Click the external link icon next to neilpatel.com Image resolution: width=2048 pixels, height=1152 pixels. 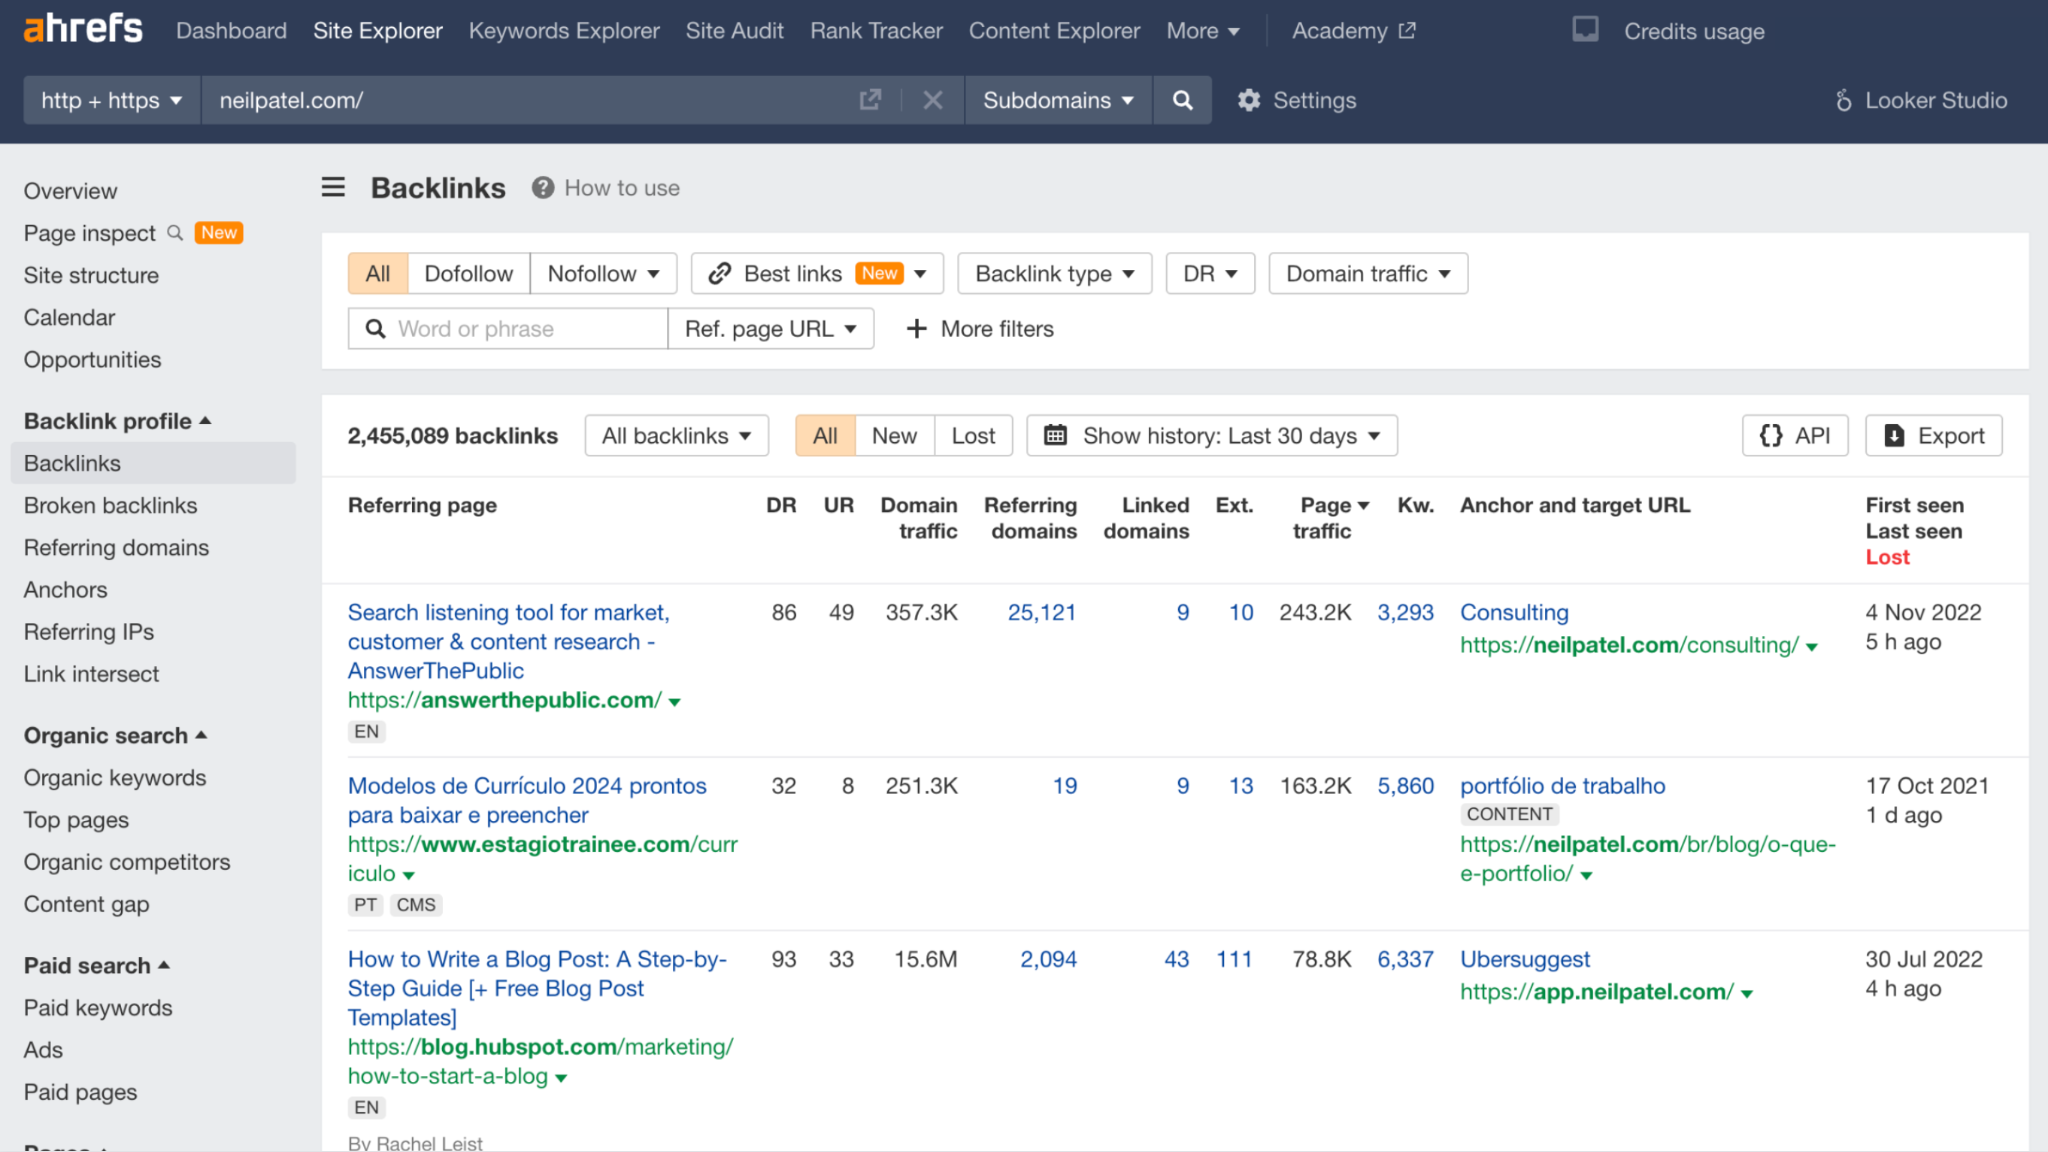pyautogui.click(x=870, y=100)
